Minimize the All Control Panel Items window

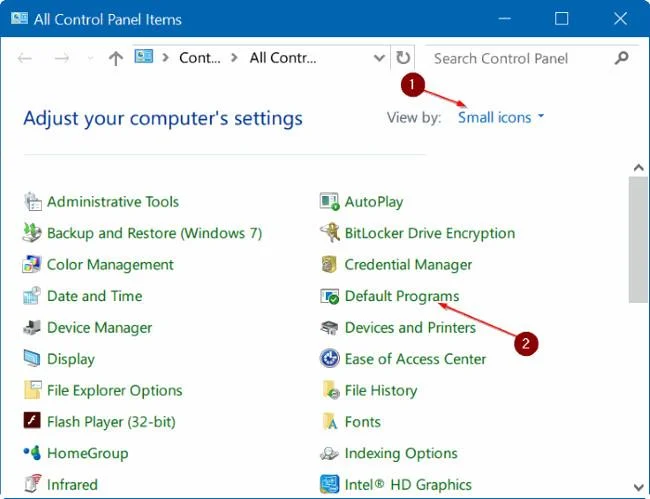(504, 18)
